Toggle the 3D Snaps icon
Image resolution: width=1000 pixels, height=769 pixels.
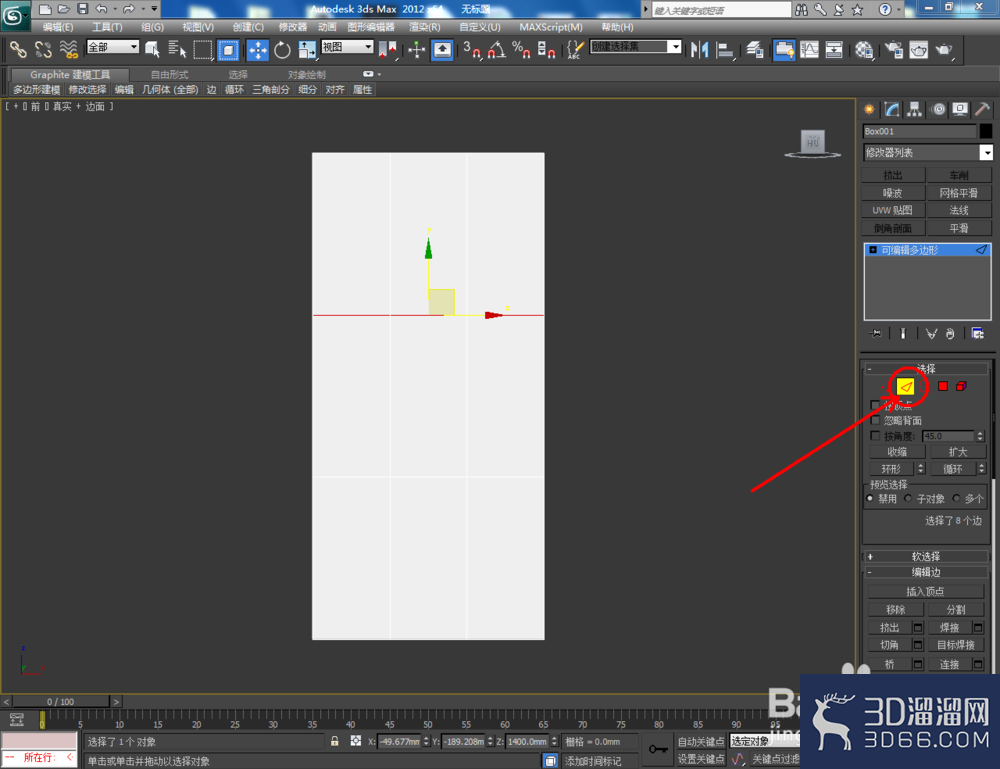pos(472,50)
